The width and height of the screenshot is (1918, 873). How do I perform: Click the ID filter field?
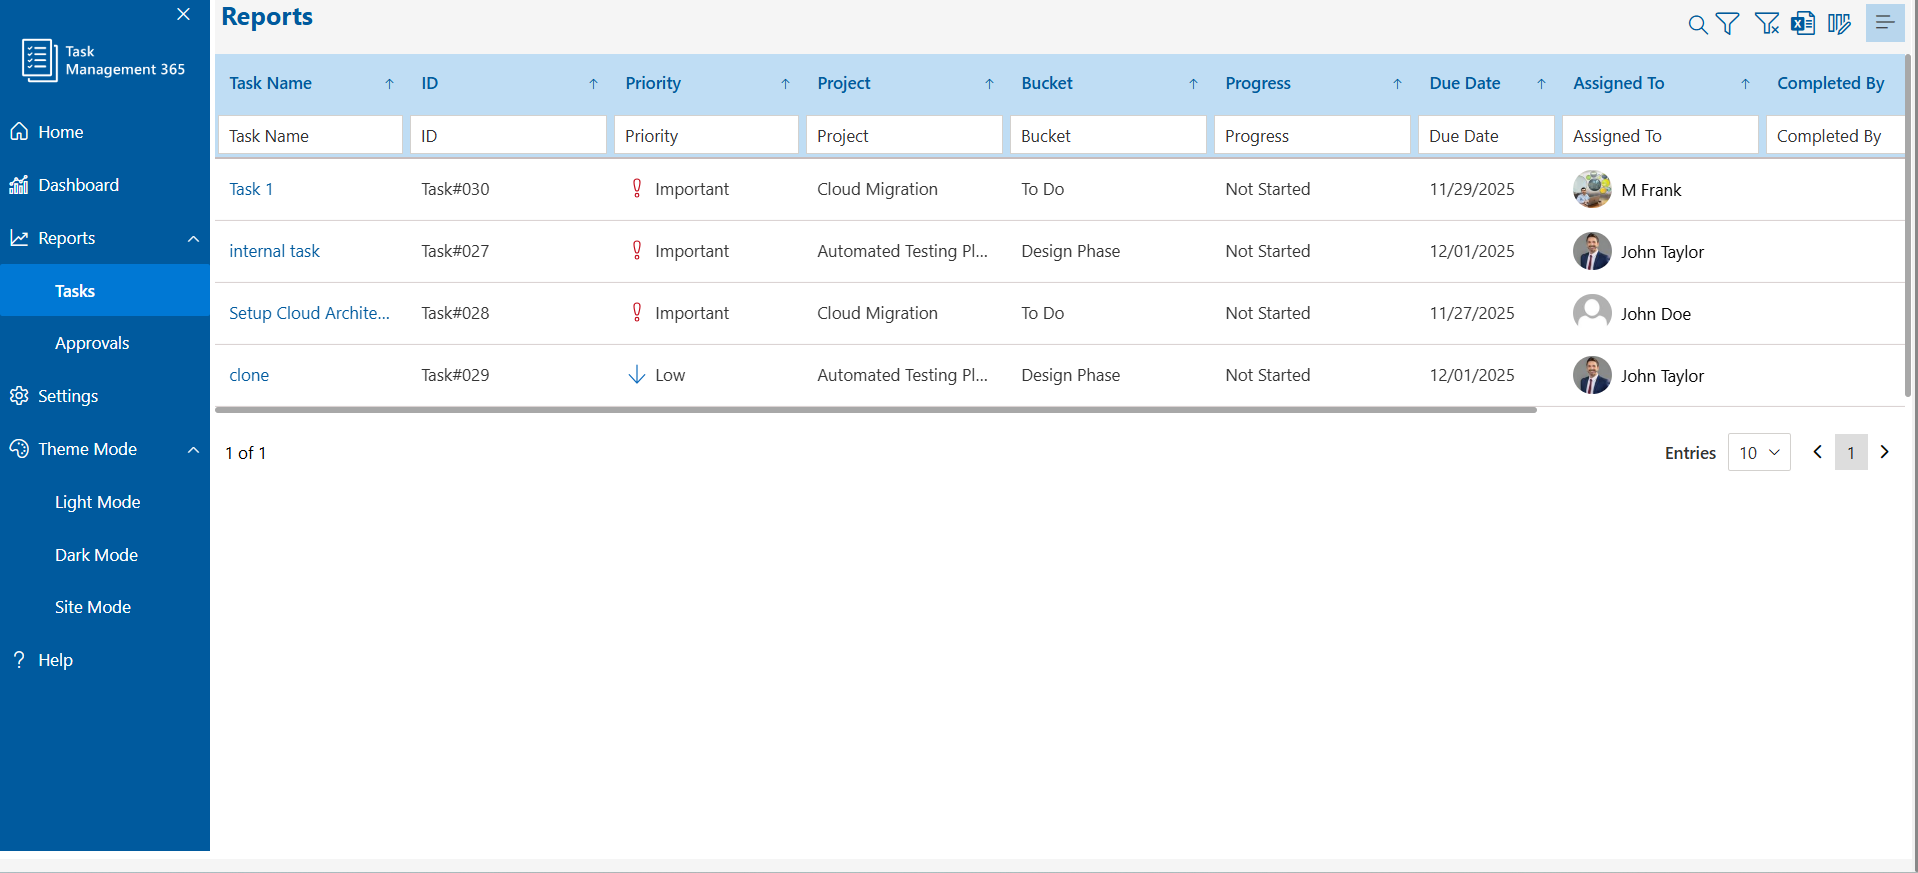[508, 135]
